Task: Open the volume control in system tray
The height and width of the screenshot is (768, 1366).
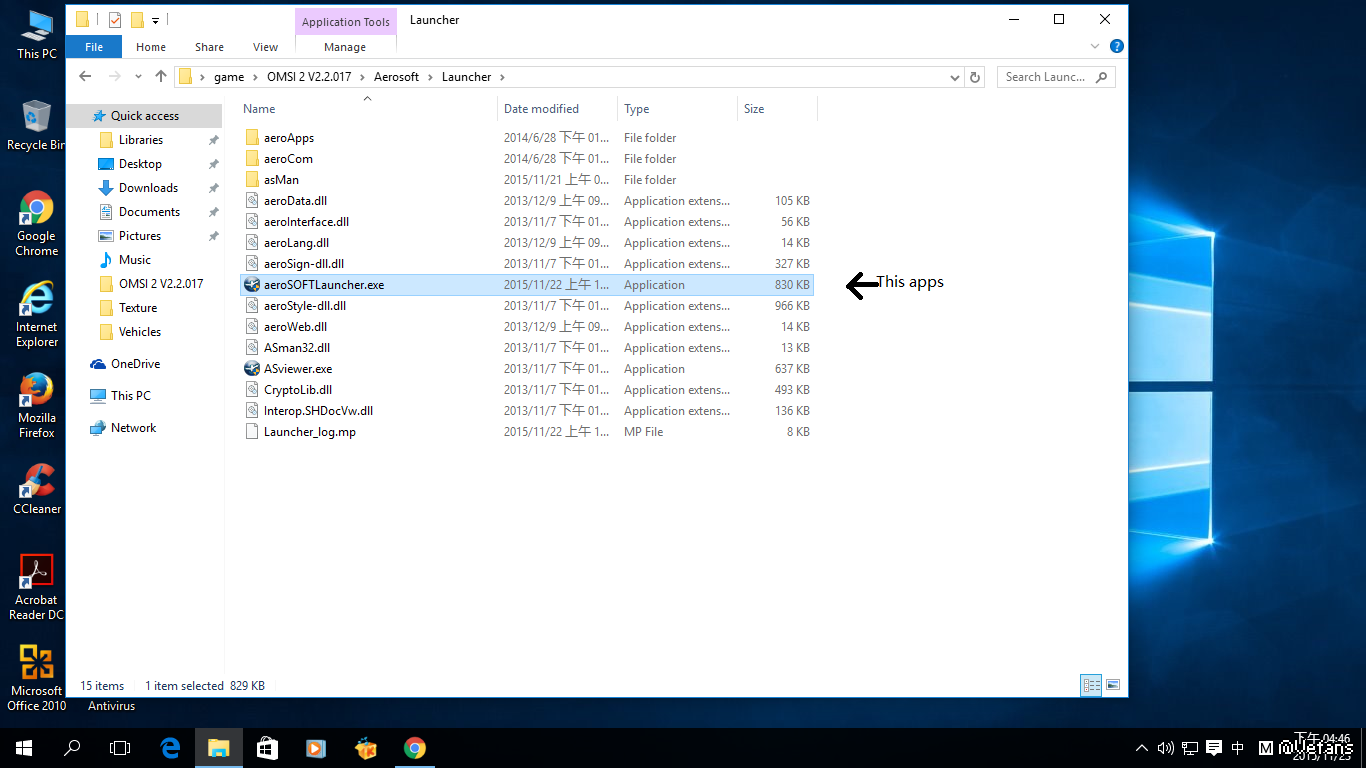Action: [1165, 748]
